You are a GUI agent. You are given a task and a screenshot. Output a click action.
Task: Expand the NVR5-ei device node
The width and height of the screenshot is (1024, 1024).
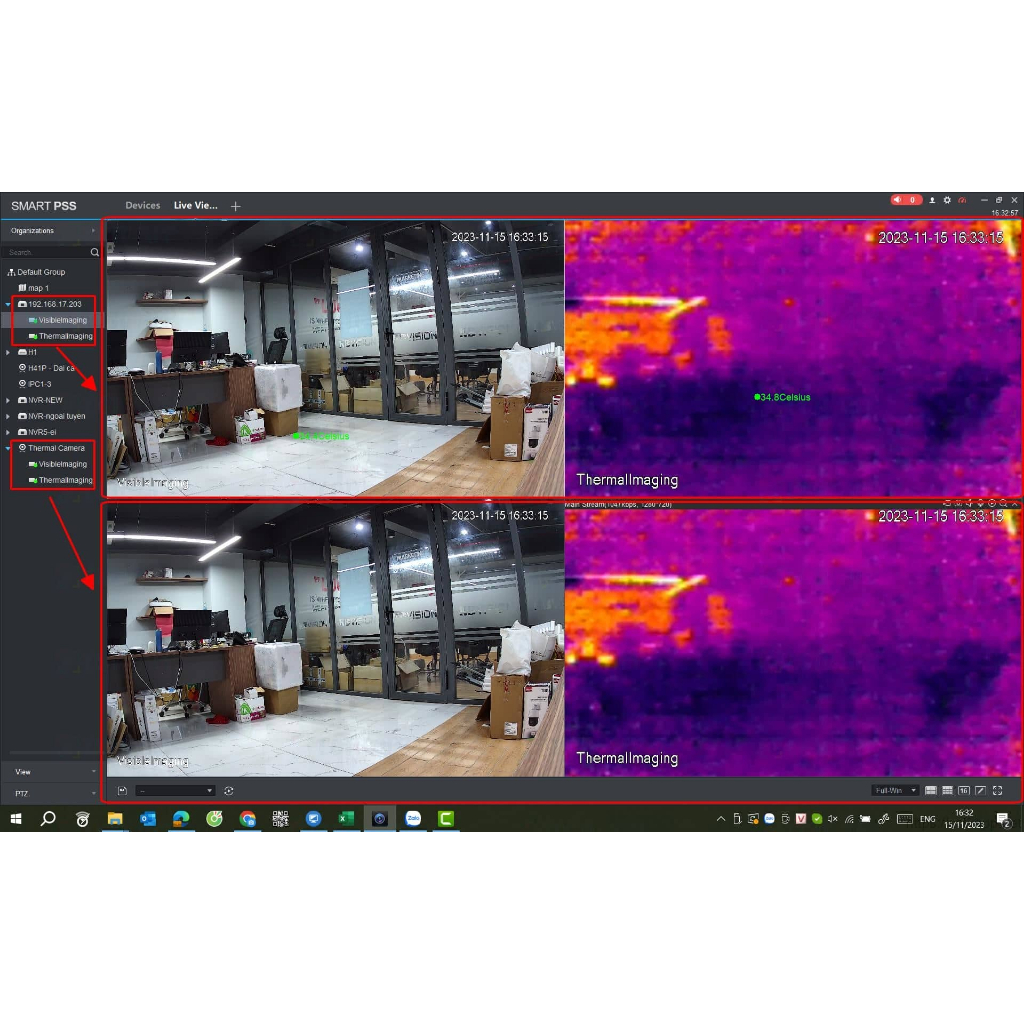coord(8,432)
